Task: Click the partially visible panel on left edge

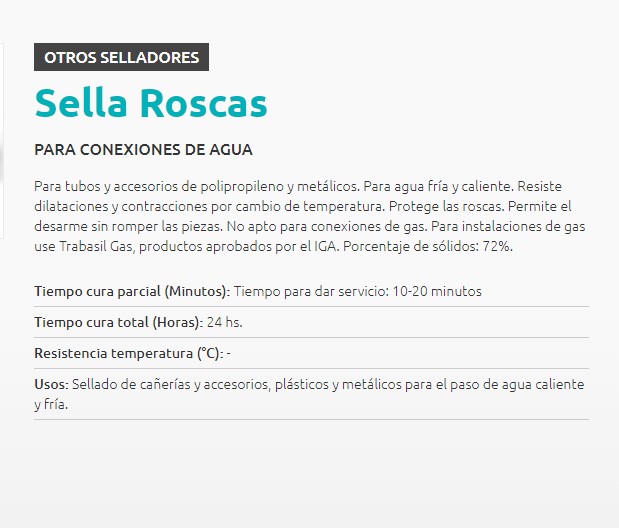Action: [x=2, y=141]
